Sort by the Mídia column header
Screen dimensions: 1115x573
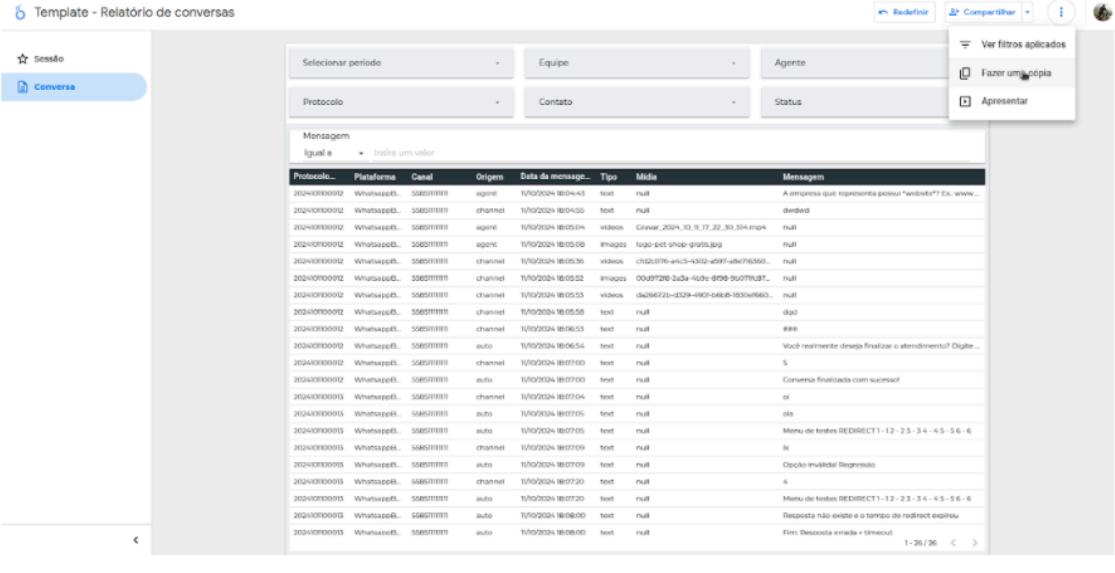pos(646,176)
